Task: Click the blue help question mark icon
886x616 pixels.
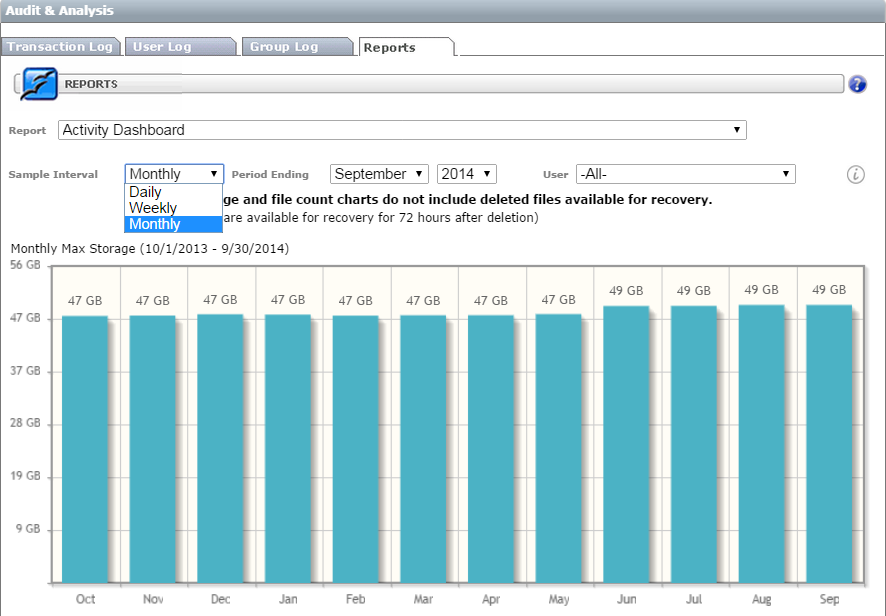Action: [x=857, y=84]
